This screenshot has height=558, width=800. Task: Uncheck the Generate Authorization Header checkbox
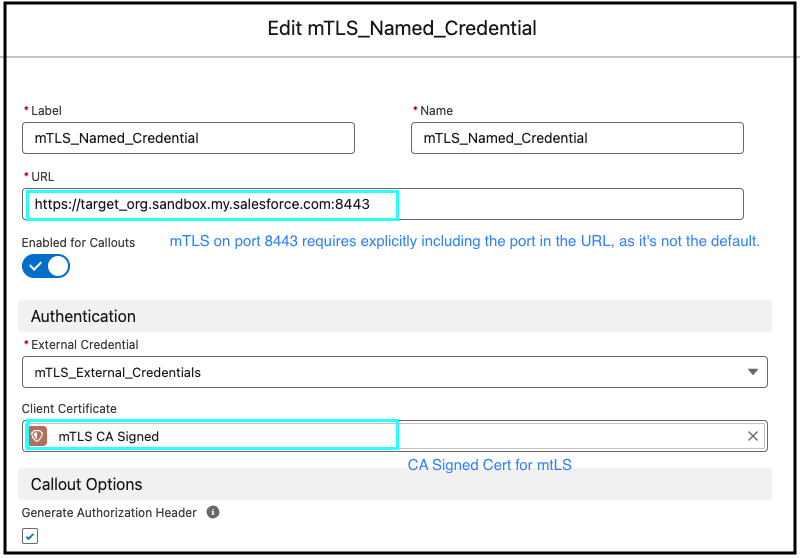point(30,537)
